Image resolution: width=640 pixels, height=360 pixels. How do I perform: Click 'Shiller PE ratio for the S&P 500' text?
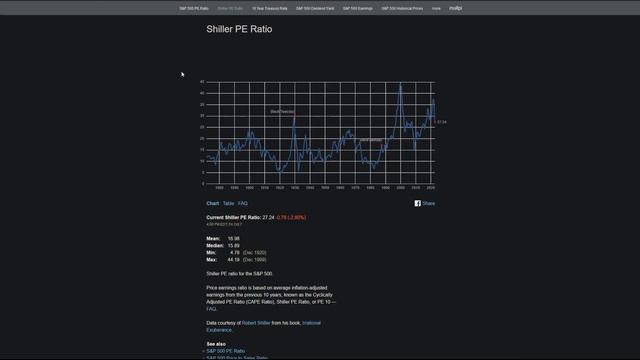tap(239, 274)
